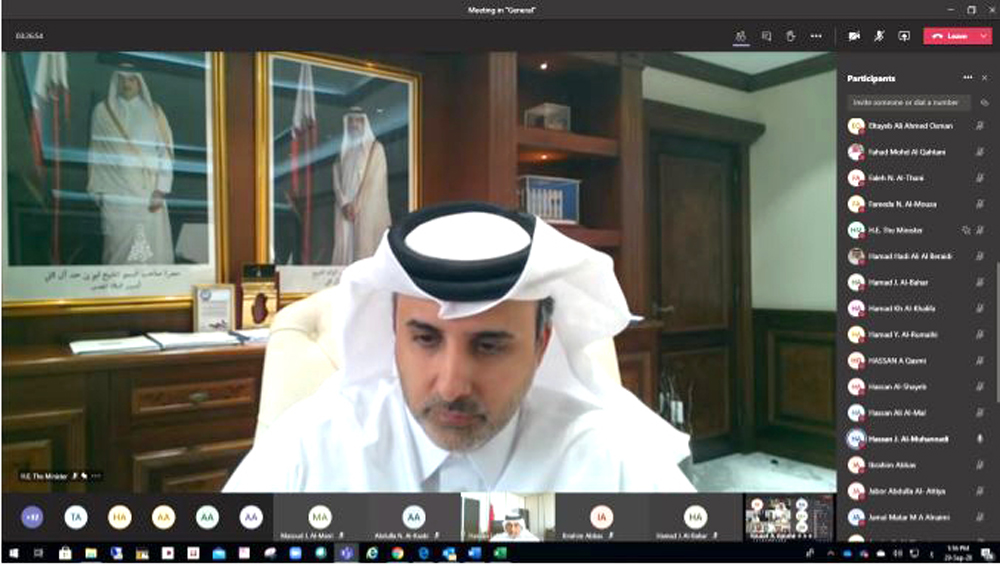1000x566 pixels.
Task: Click the participants list scrollbar
Action: [996, 332]
